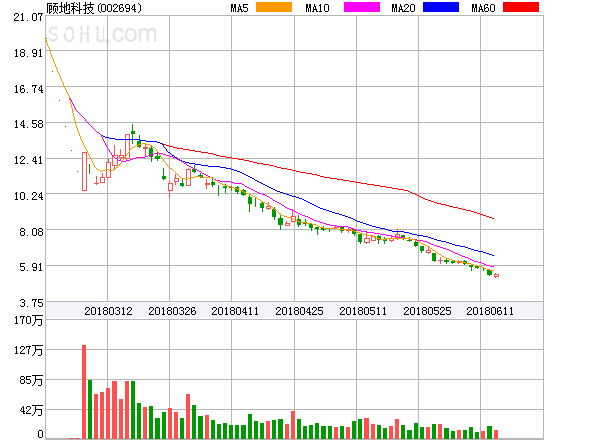The width and height of the screenshot is (600, 440).
Task: Click the 5.91 price axis label
Action: [x=31, y=267]
